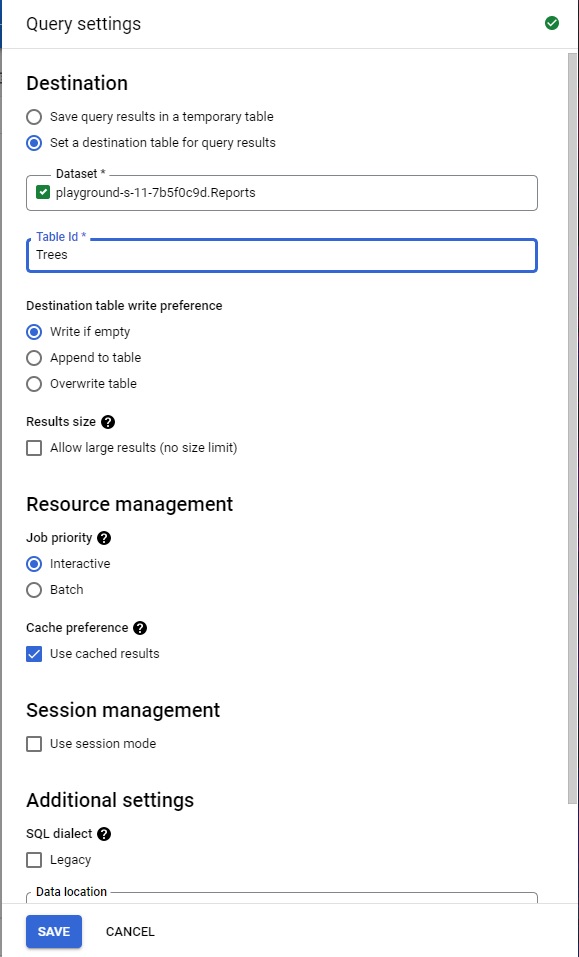Screen dimensions: 579x957
Task: Open the Job priority help icon
Action: [x=104, y=538]
